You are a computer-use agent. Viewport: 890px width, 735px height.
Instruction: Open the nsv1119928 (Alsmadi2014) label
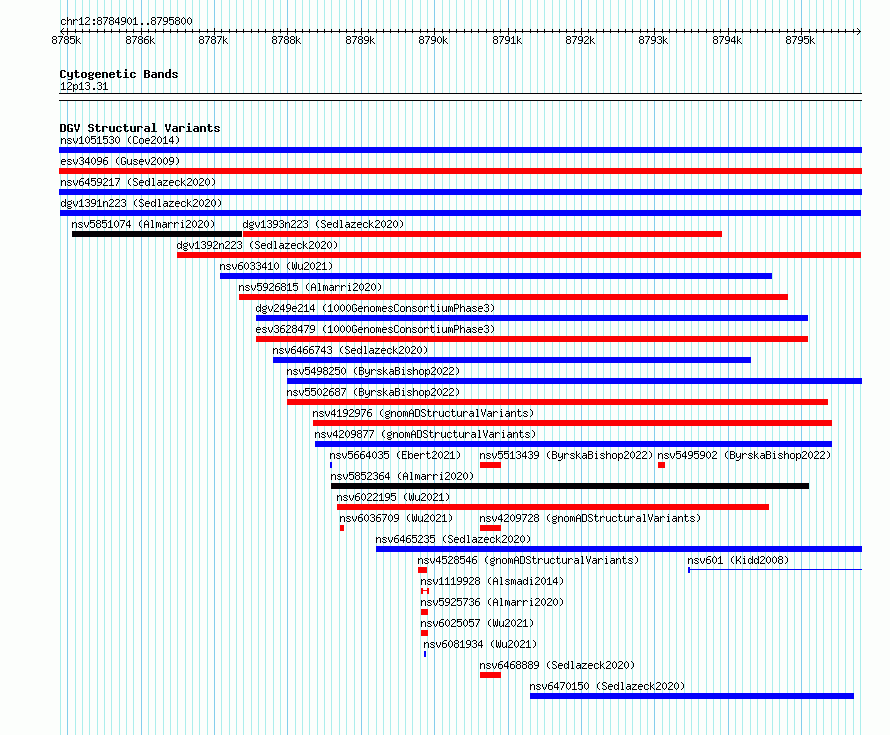point(492,581)
